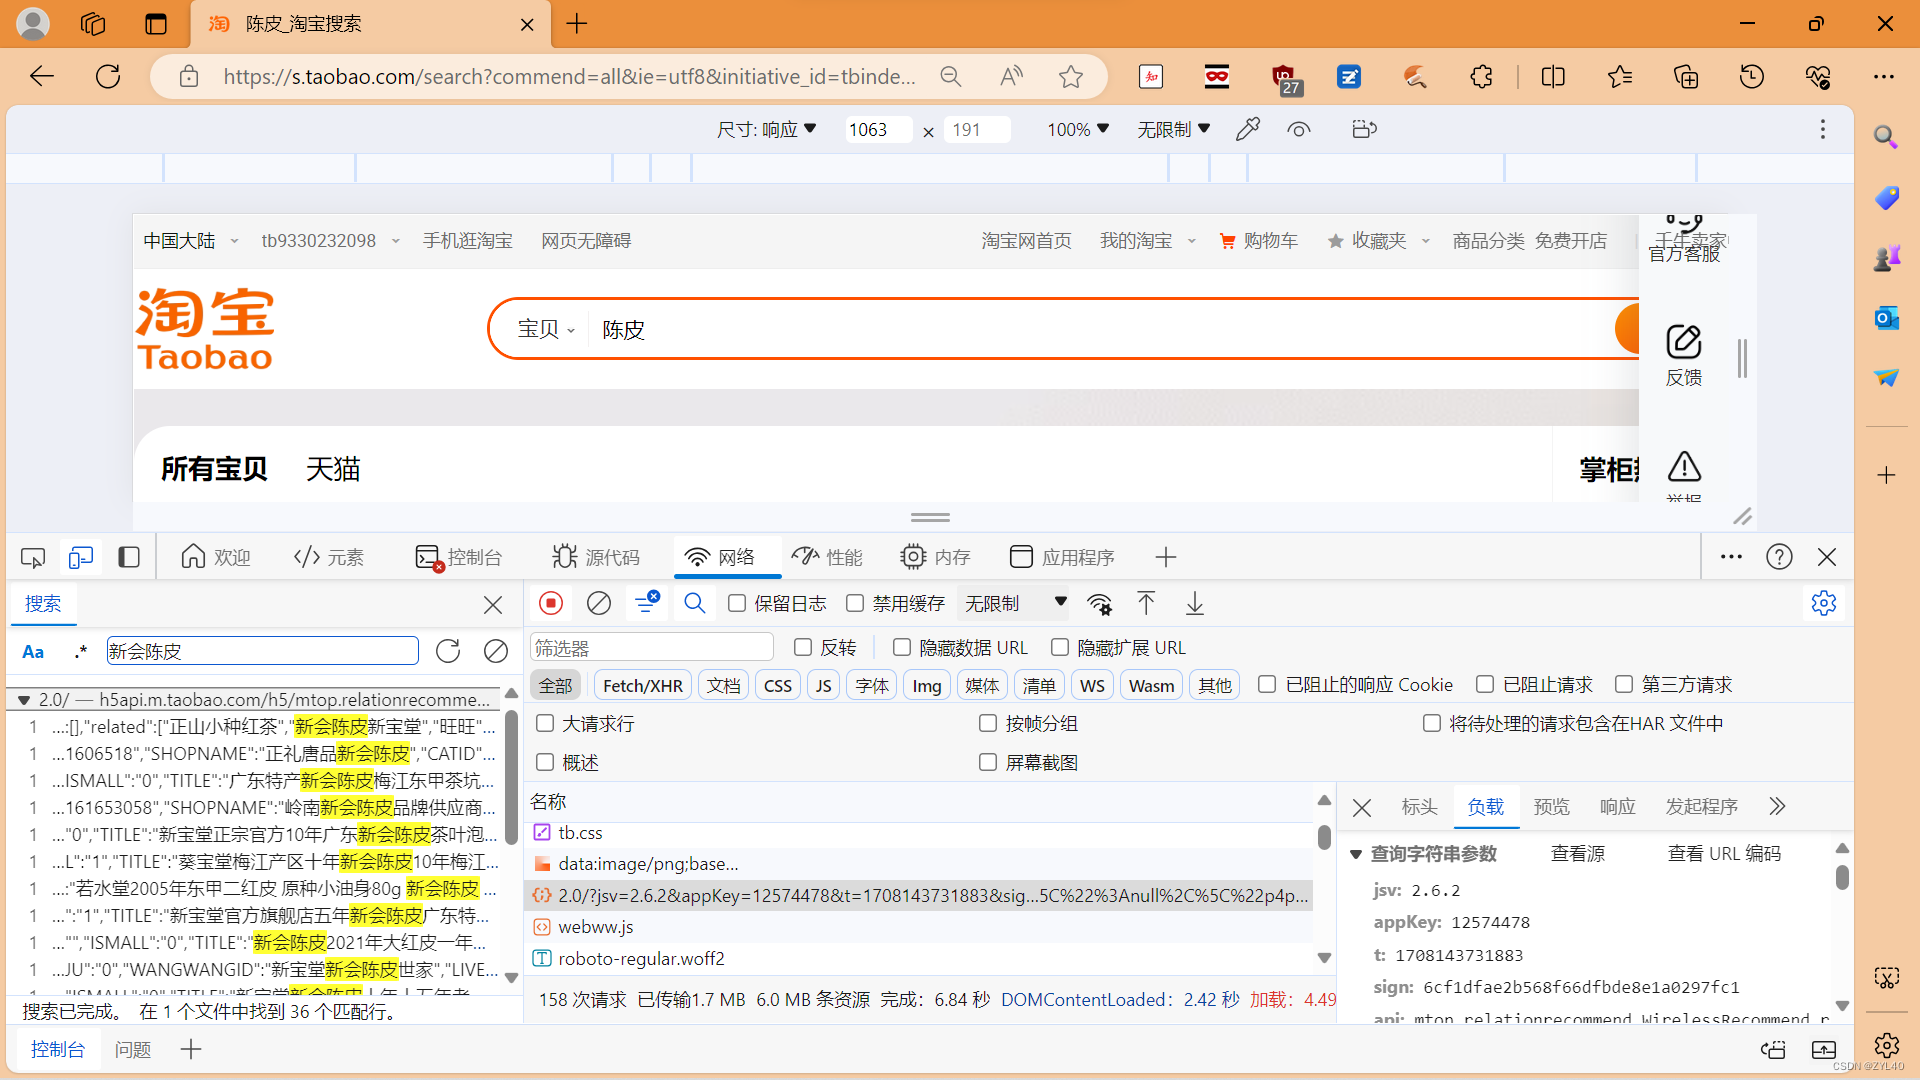The image size is (1920, 1080).
Task: Collapse the 2.0/ search result group
Action: point(24,700)
